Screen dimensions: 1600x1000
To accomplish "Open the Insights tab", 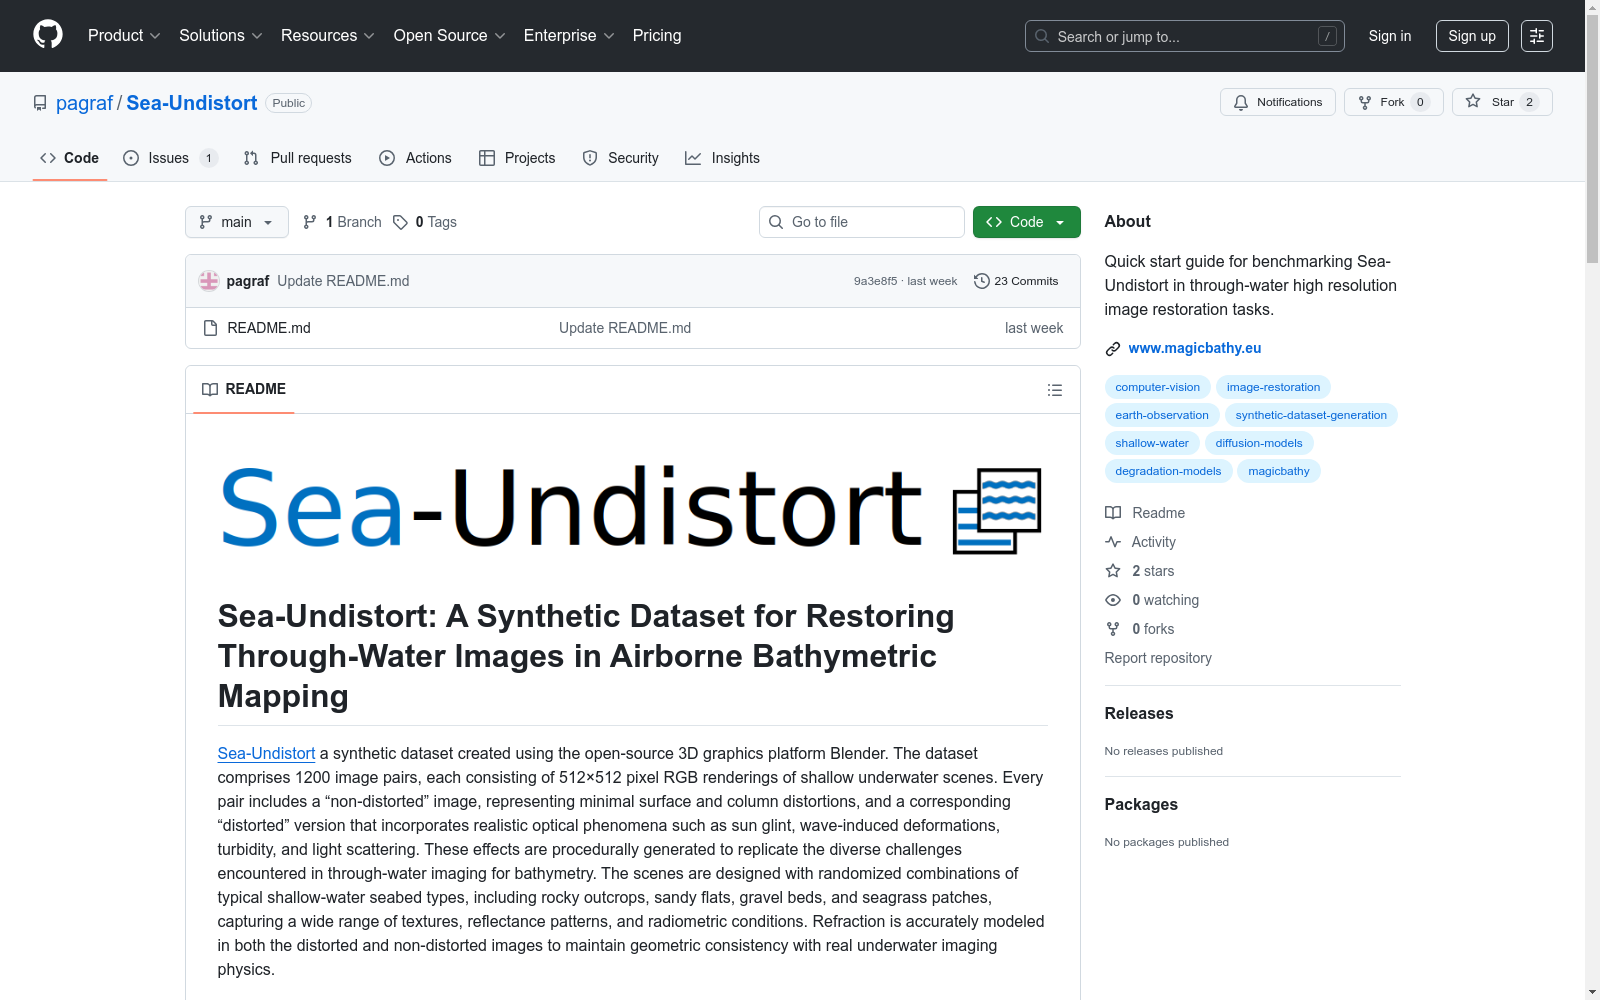I will 722,158.
